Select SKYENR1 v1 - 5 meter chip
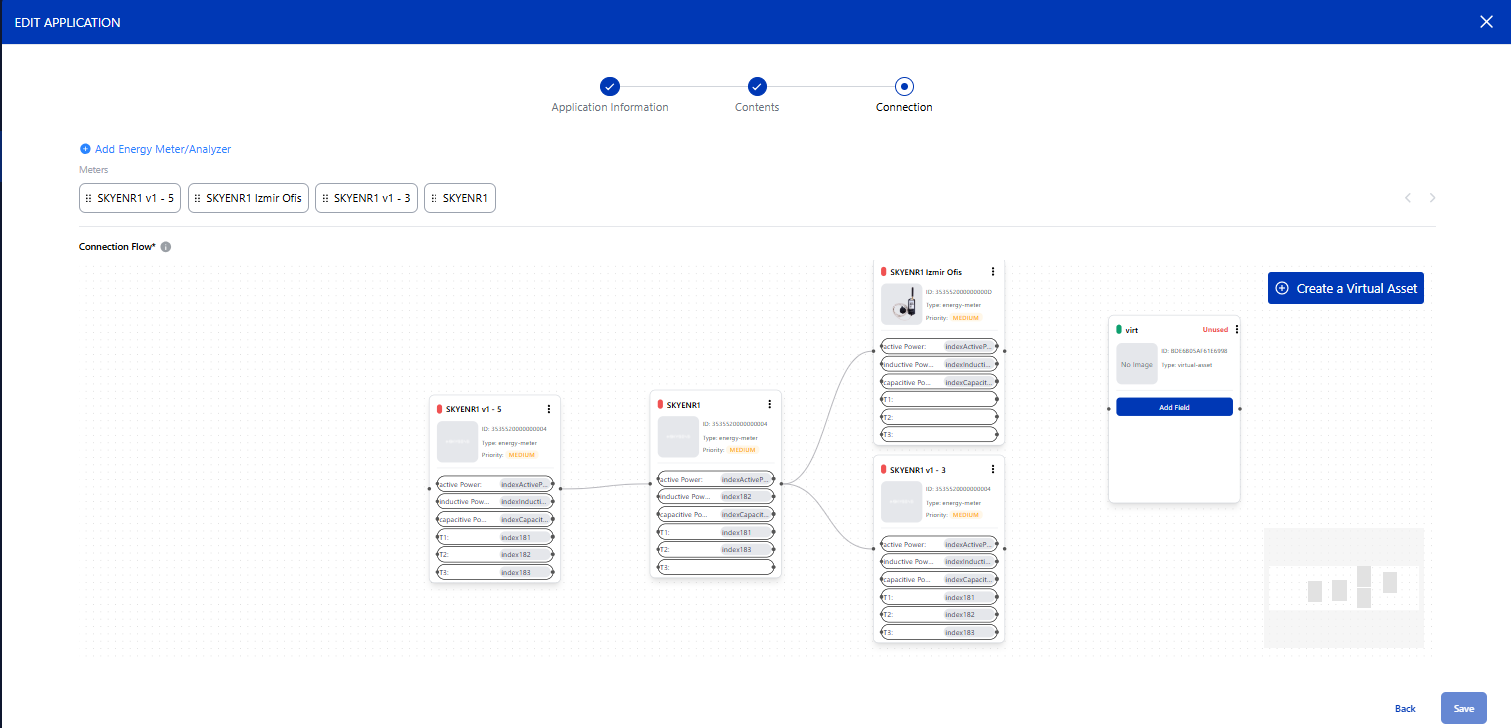Image resolution: width=1511 pixels, height=728 pixels. coord(130,198)
